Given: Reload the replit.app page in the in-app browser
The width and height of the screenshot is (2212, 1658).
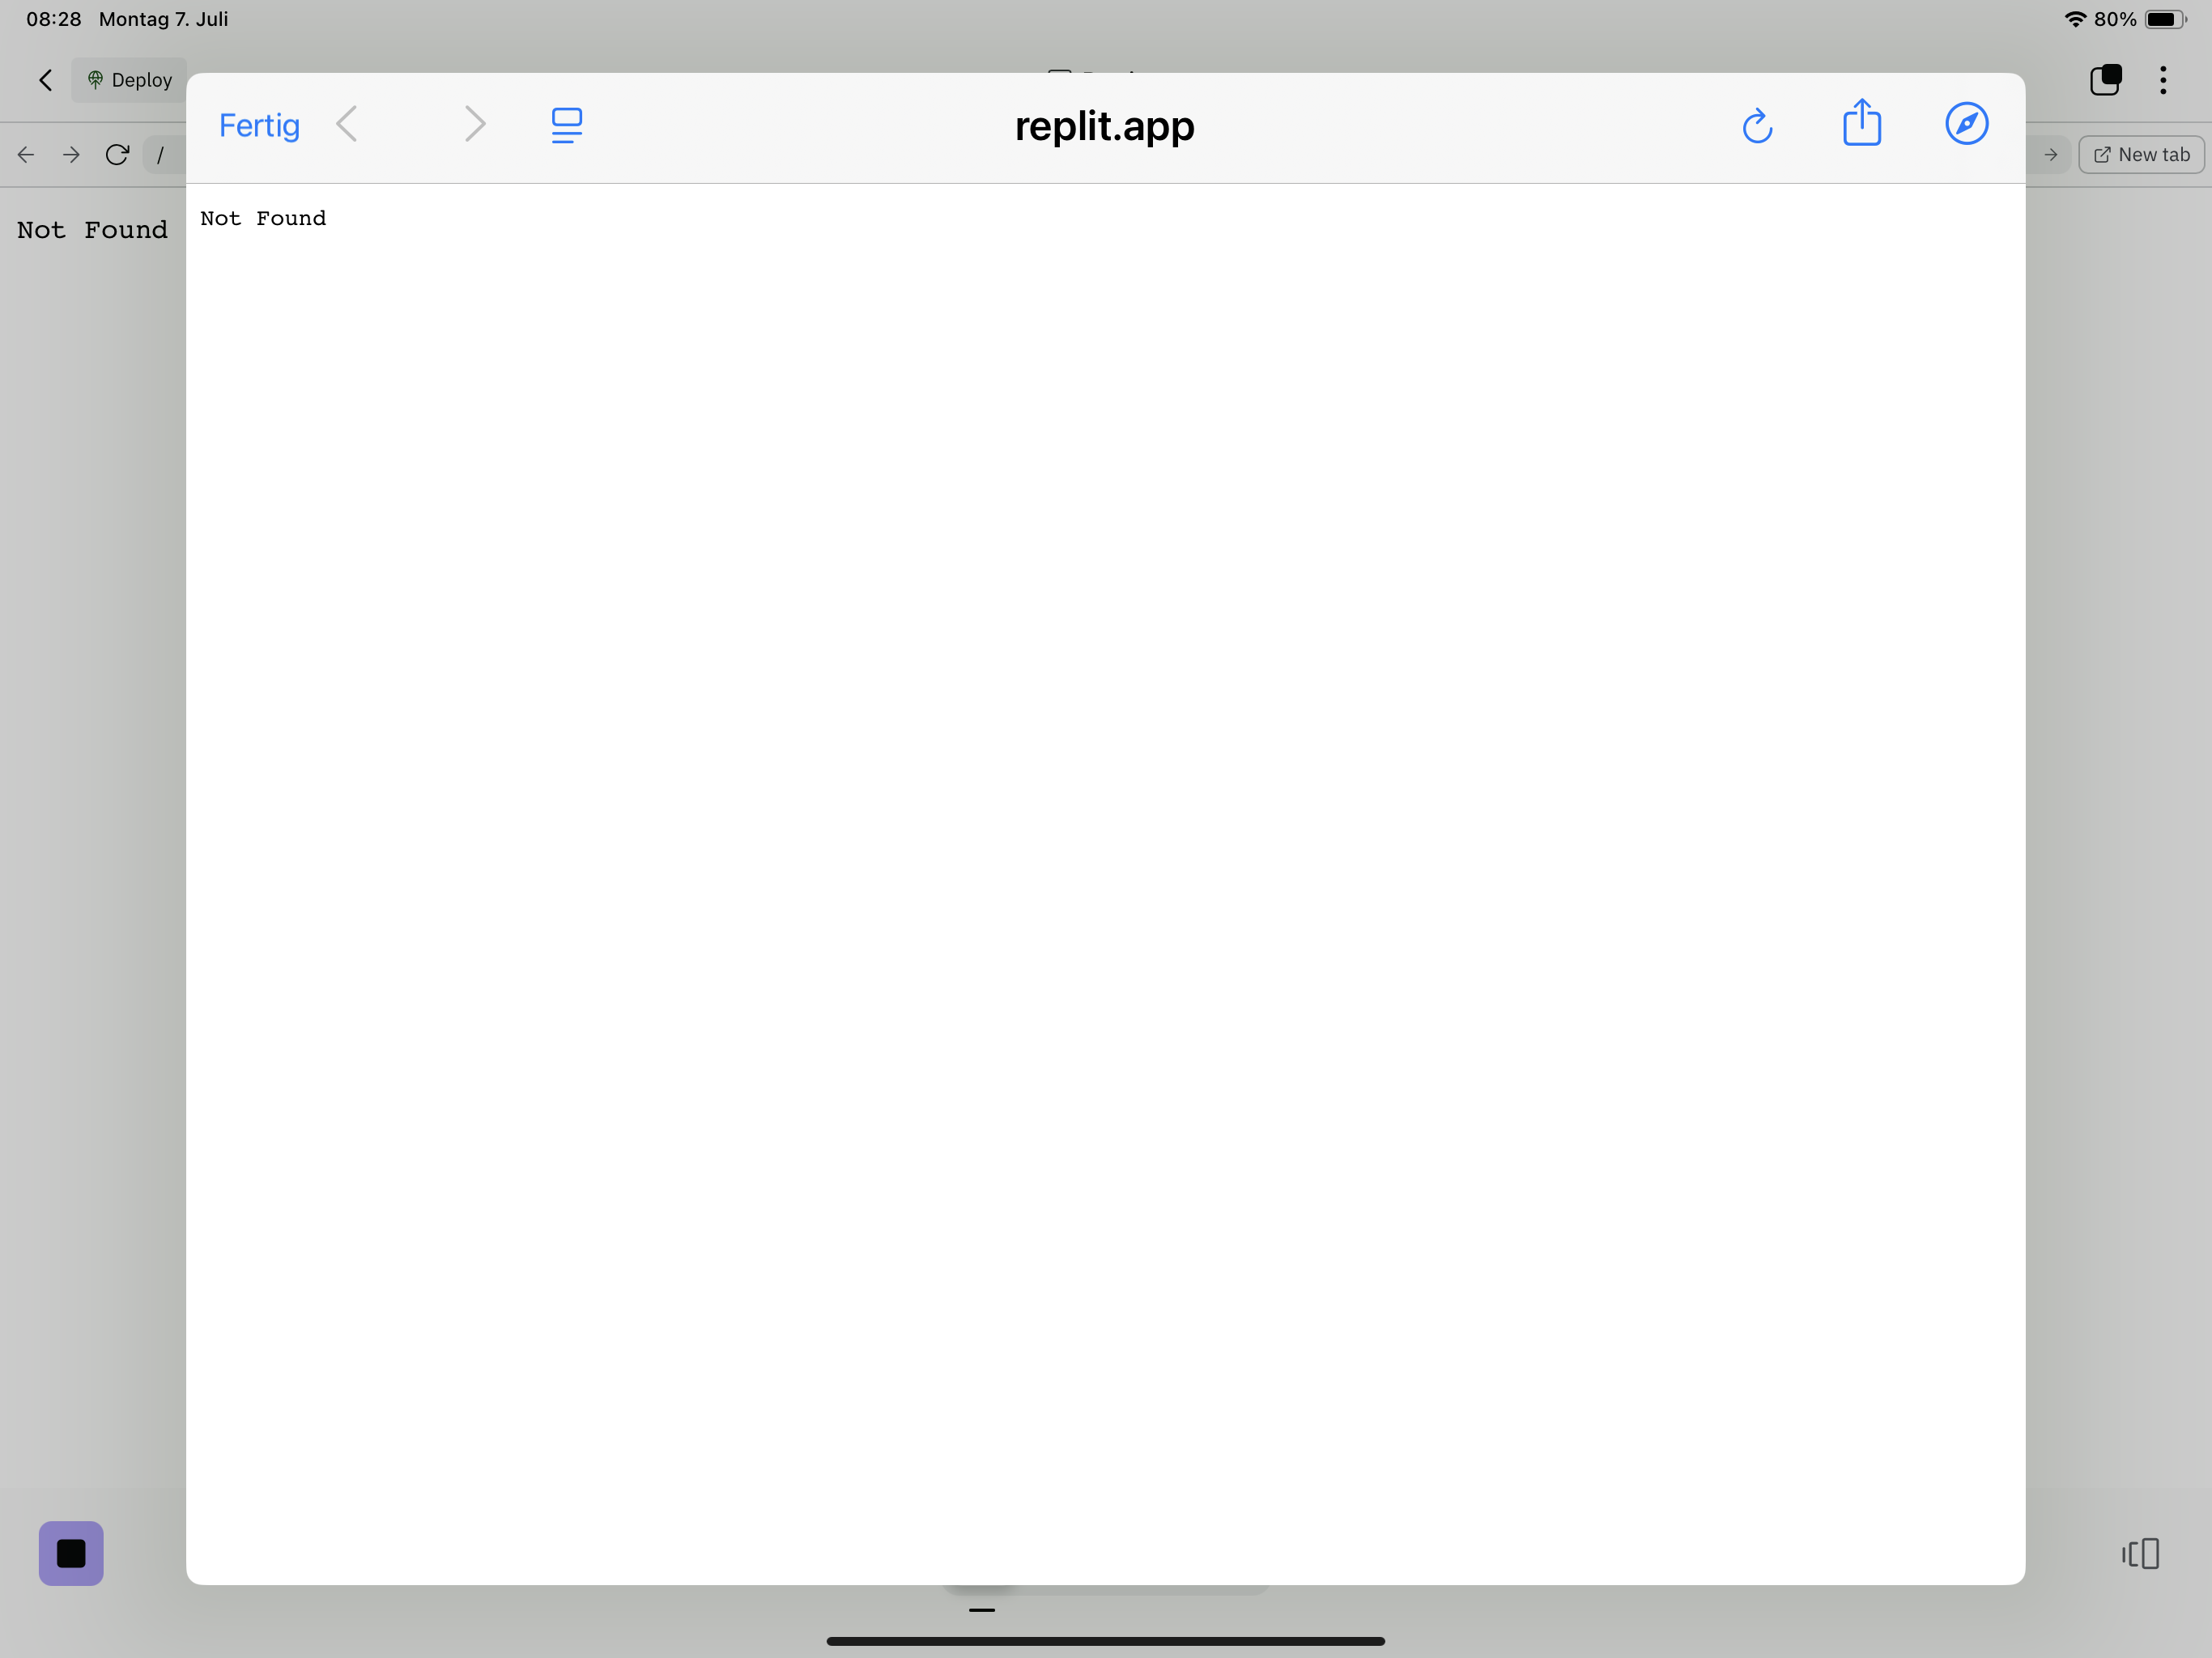Looking at the screenshot, I should [1757, 126].
